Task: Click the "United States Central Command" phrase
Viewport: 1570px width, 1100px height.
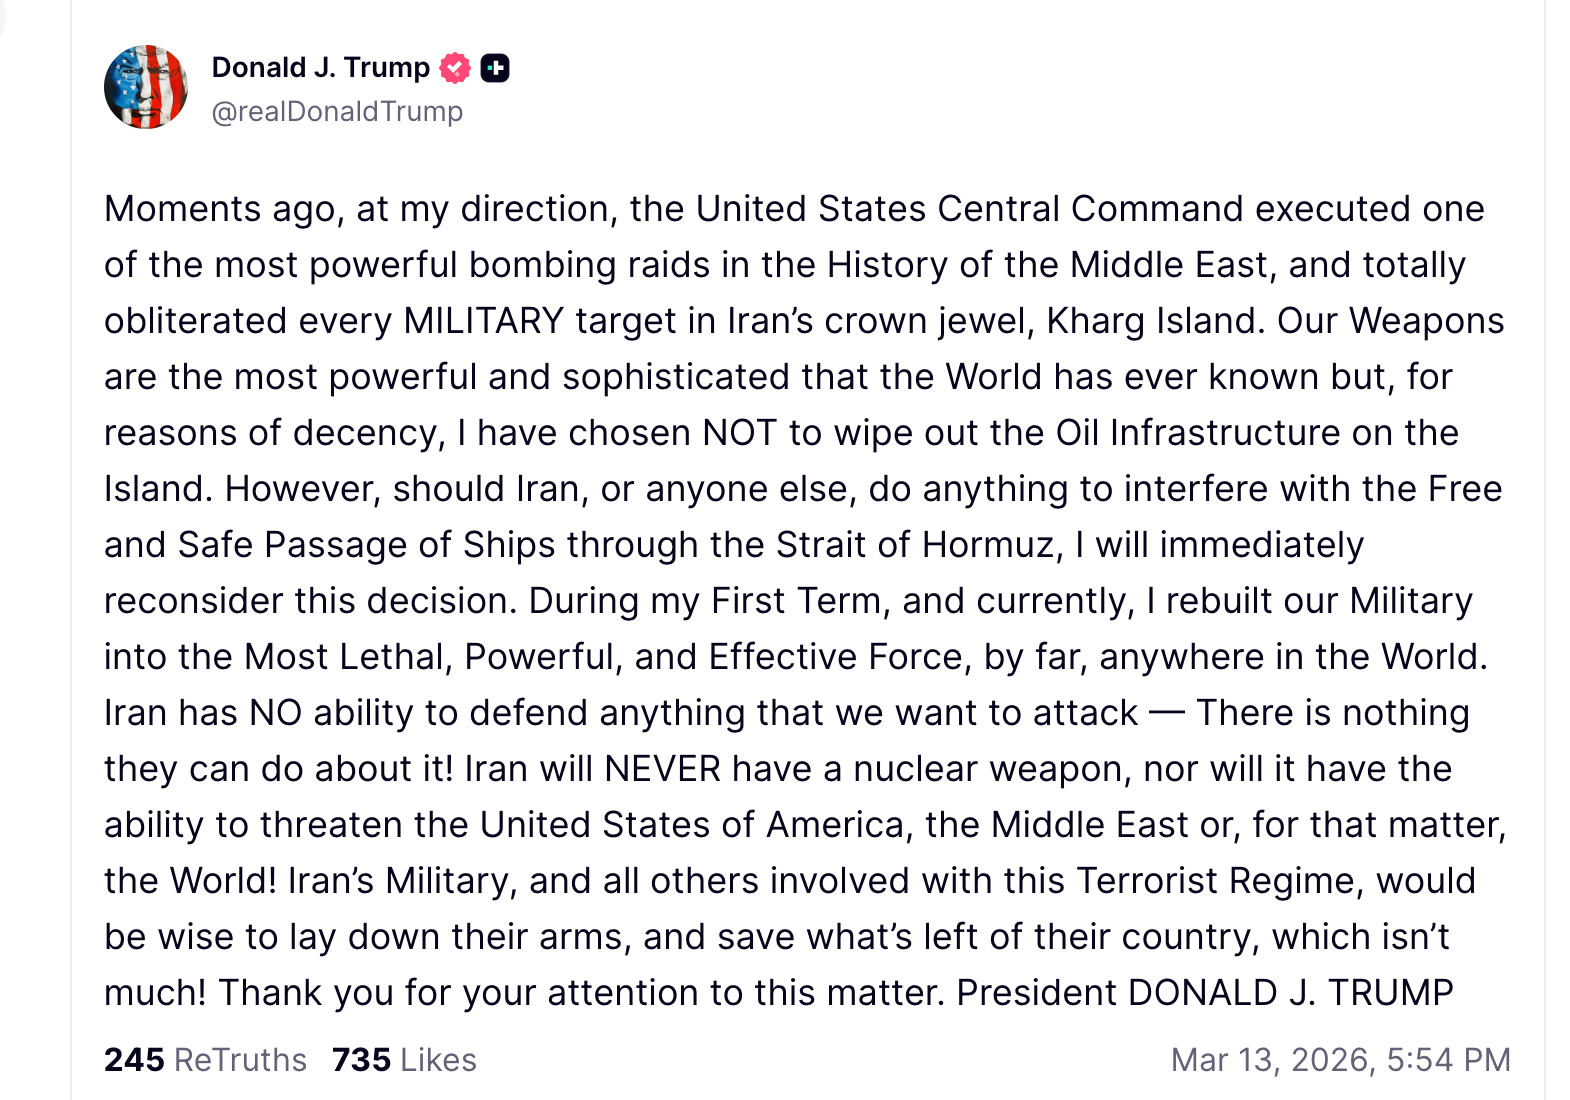Action: pyautogui.click(x=971, y=209)
